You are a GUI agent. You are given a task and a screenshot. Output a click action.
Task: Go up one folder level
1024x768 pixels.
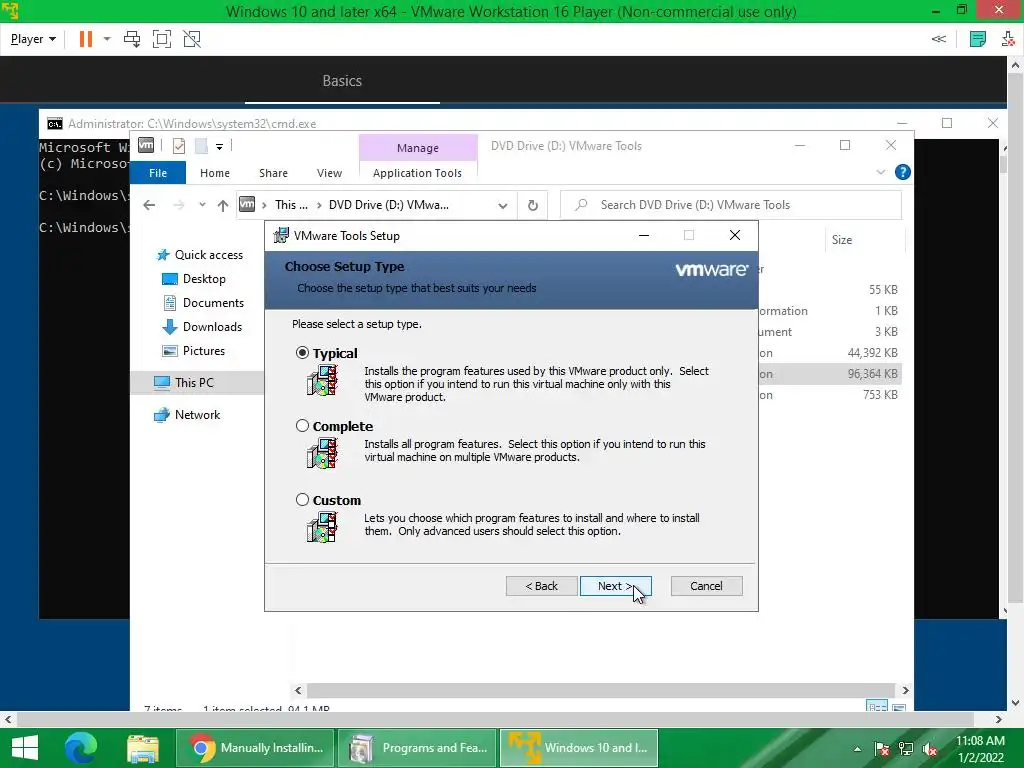pyautogui.click(x=223, y=205)
